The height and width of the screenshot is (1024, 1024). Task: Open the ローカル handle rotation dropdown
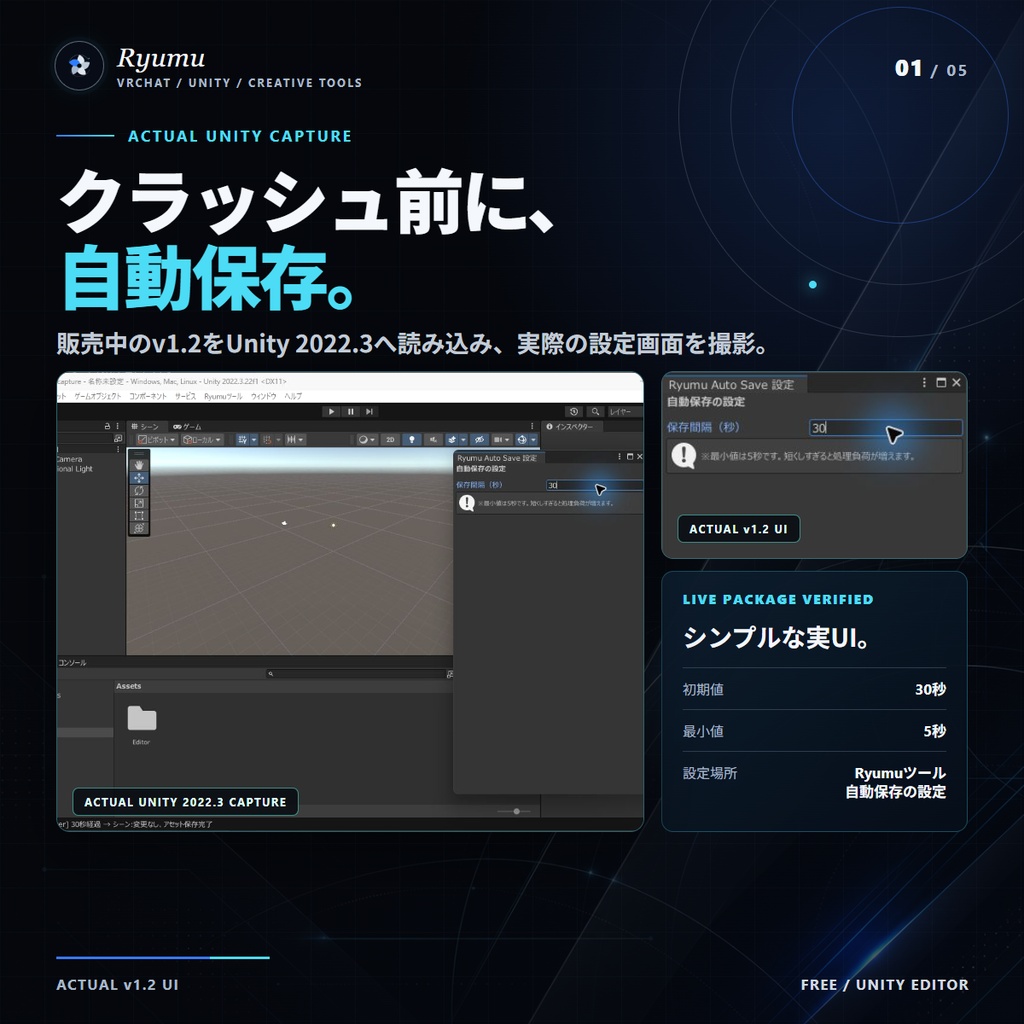click(202, 440)
